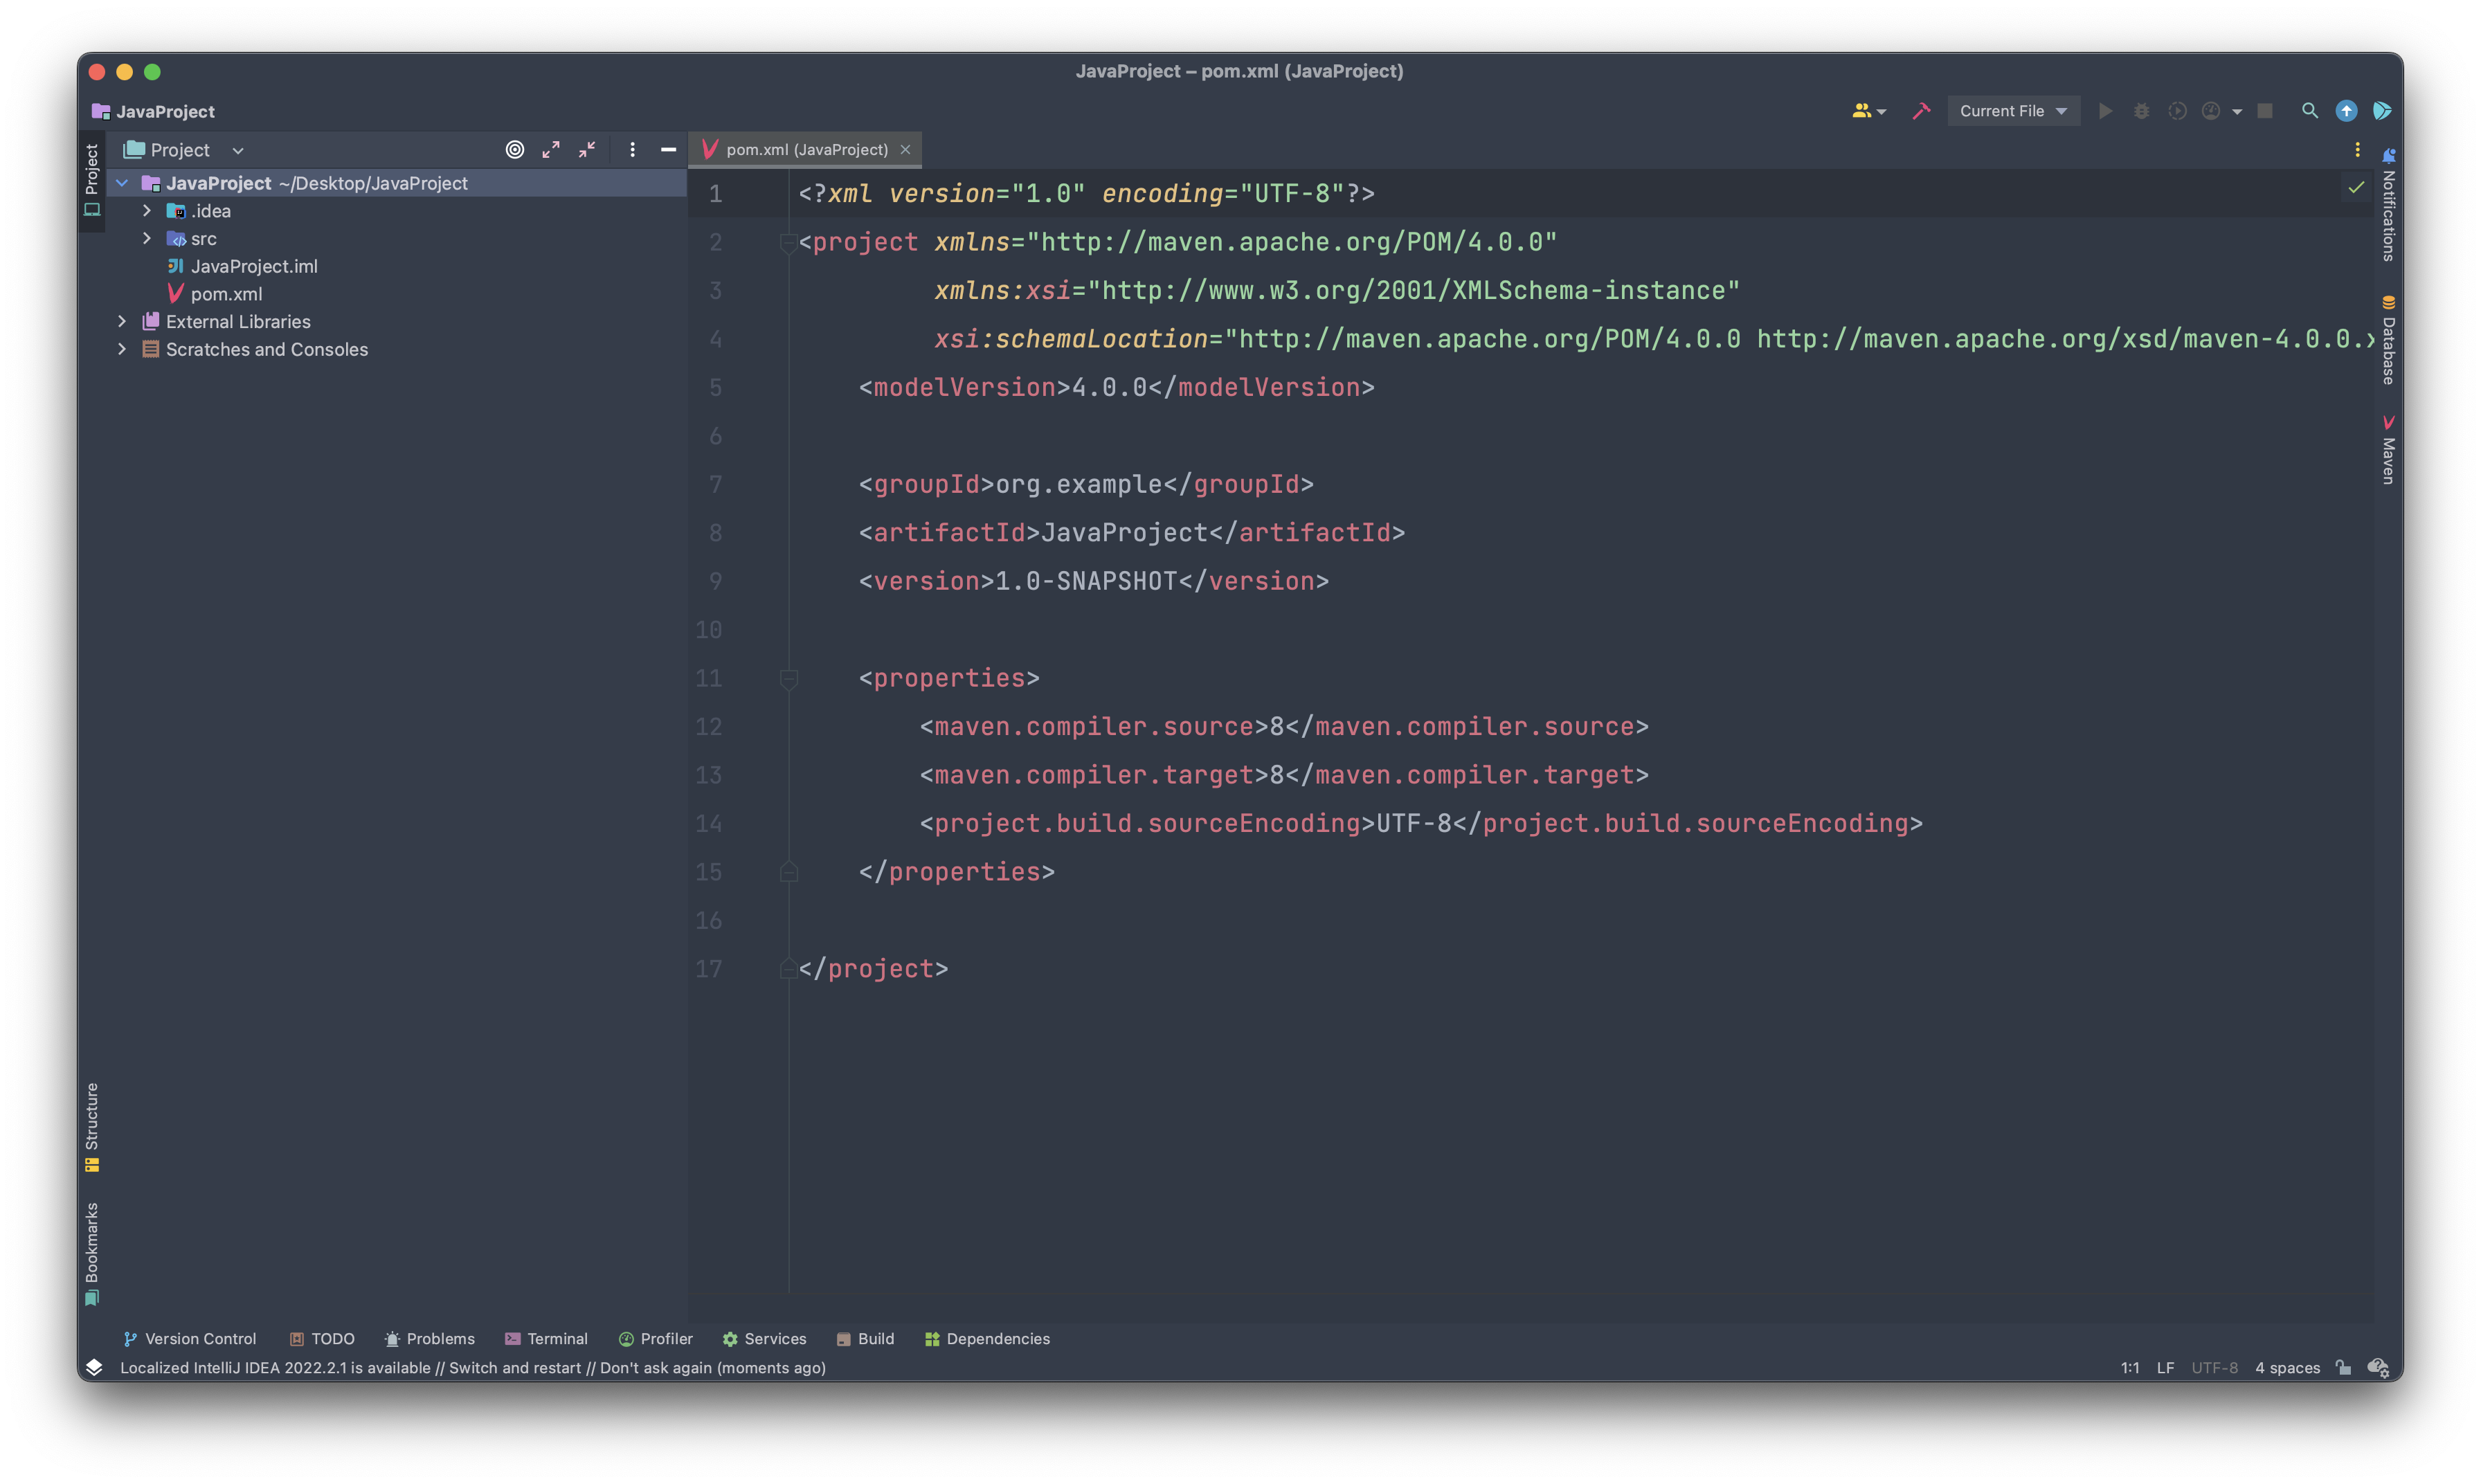2481x1484 pixels.
Task: Open Current File run configuration dropdown
Action: tap(2012, 111)
